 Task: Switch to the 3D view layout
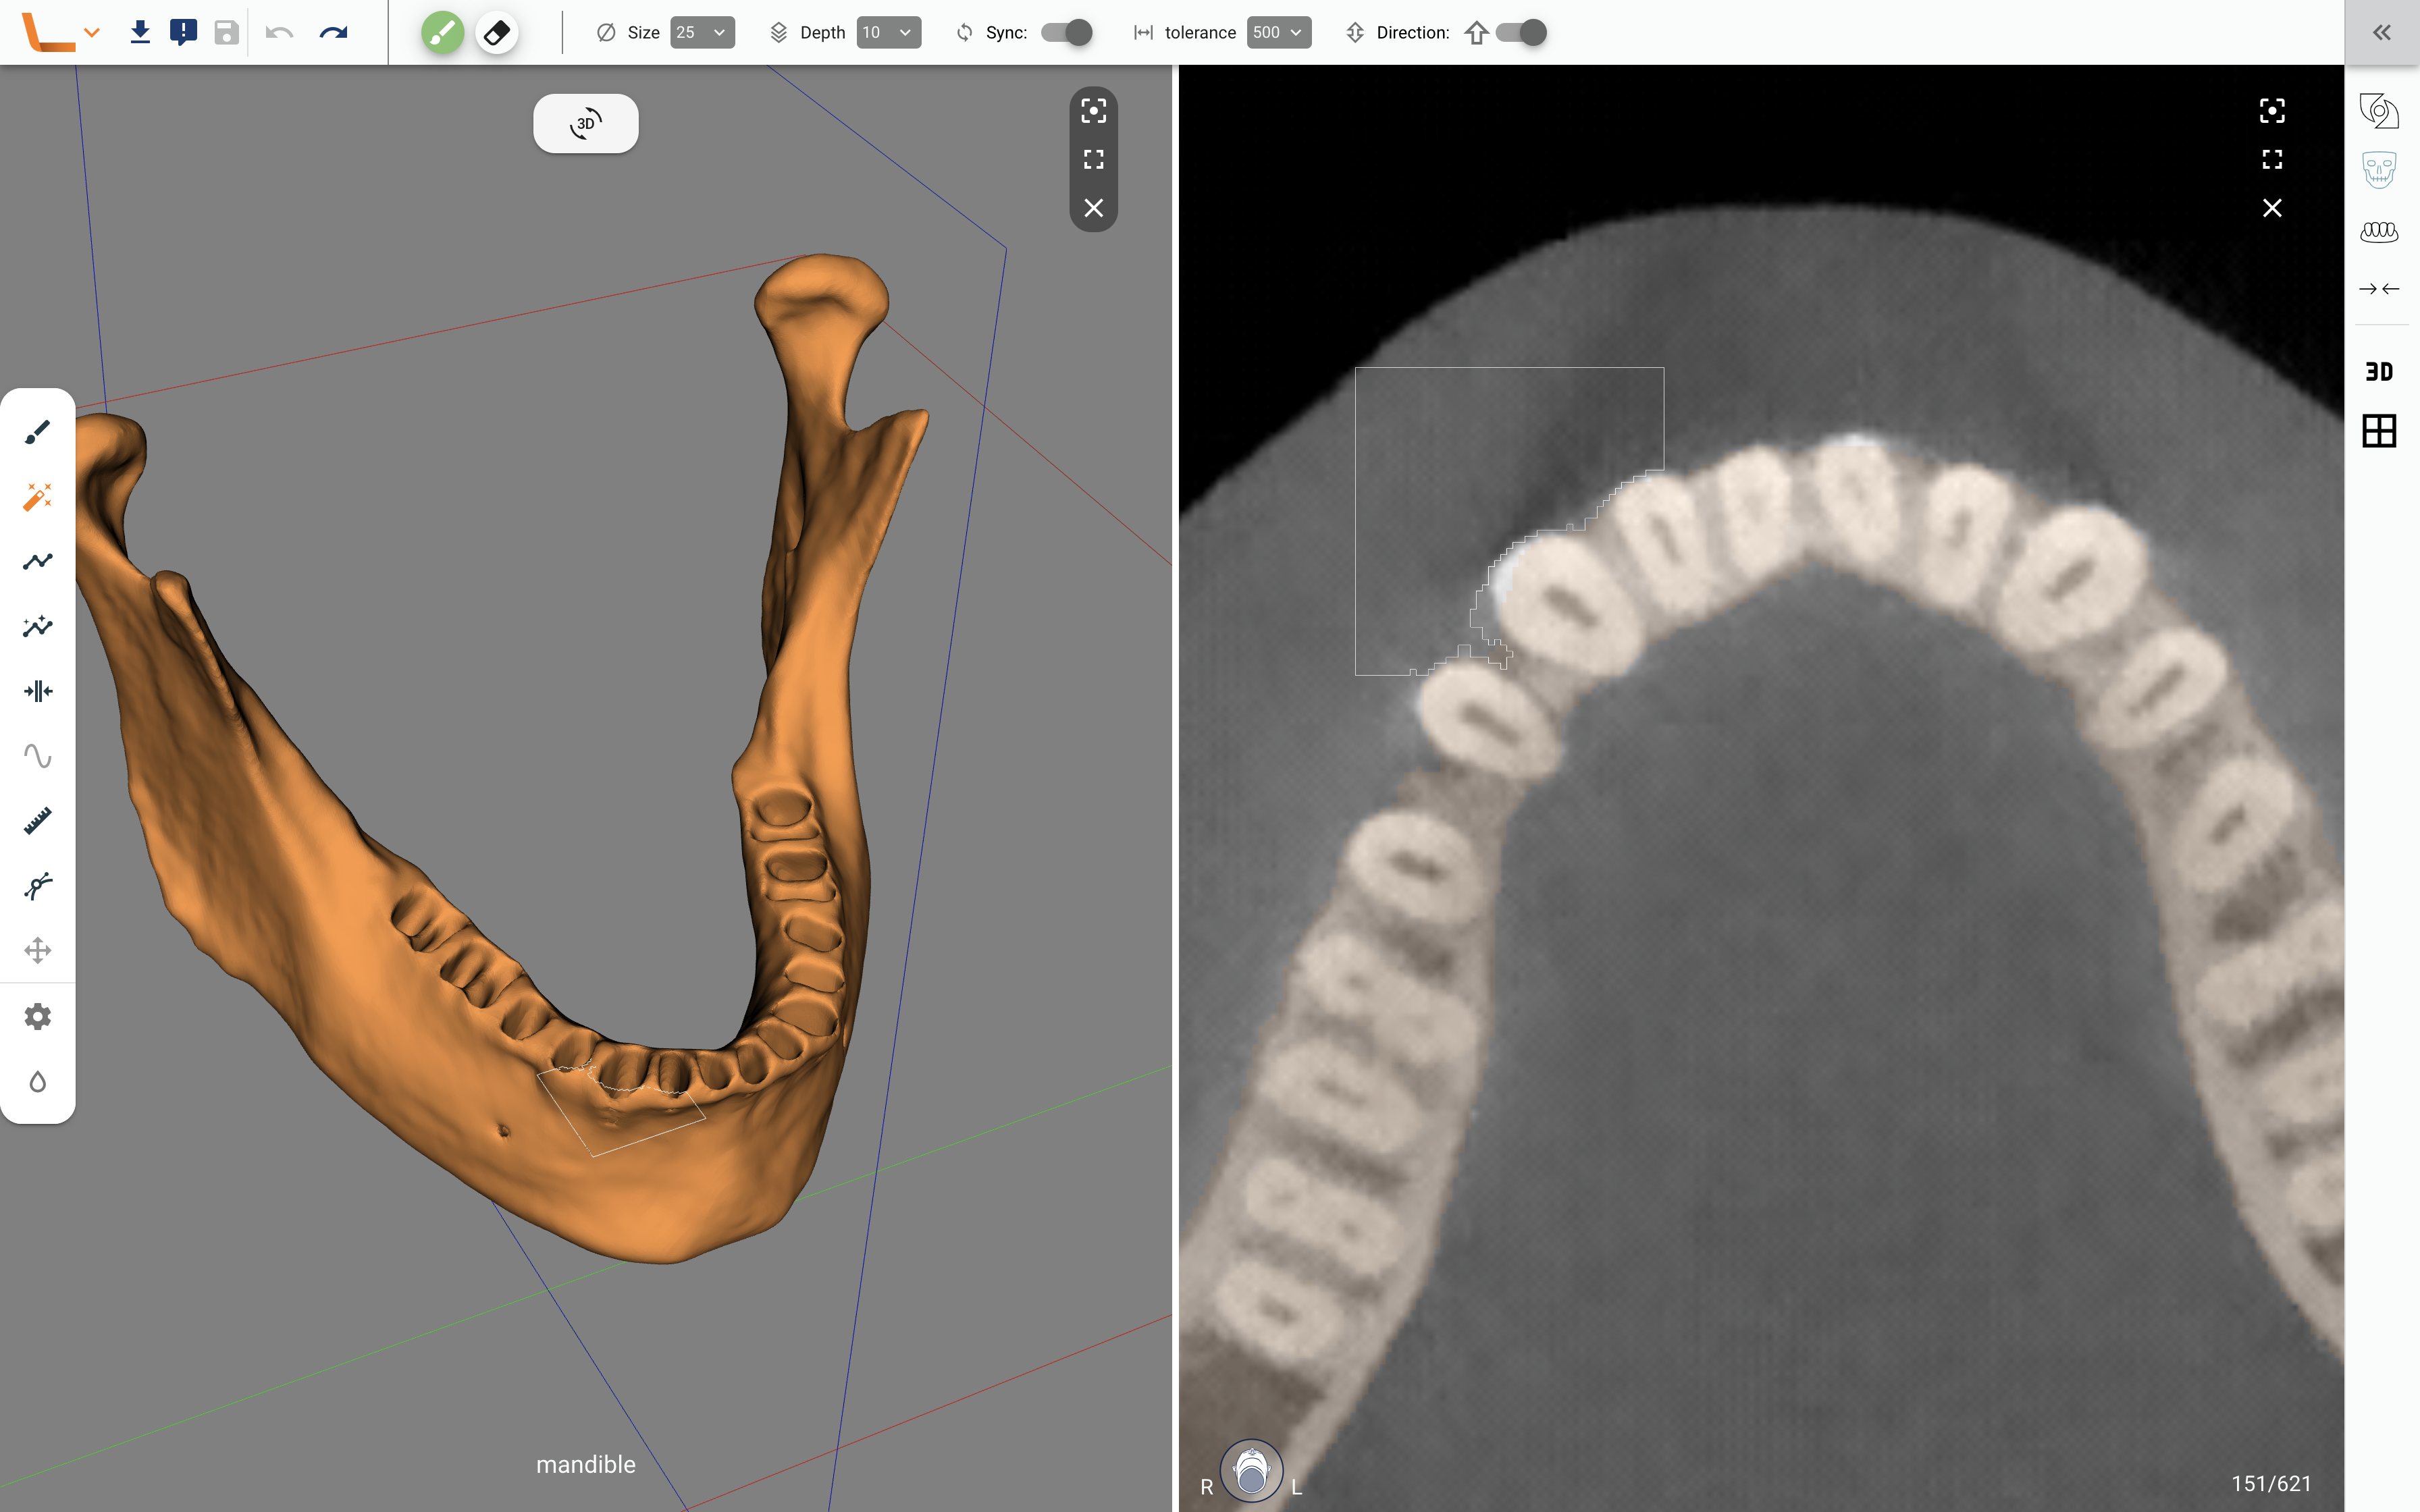pyautogui.click(x=2379, y=372)
